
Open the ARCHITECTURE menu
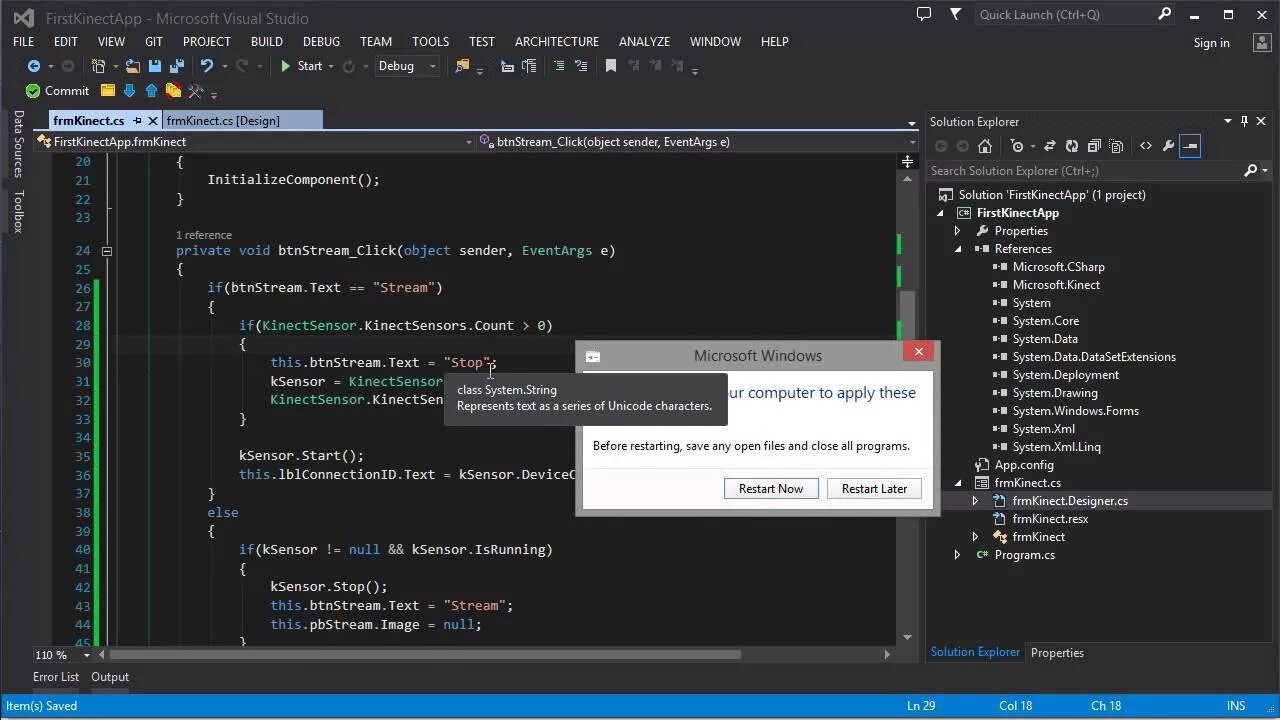click(x=557, y=42)
